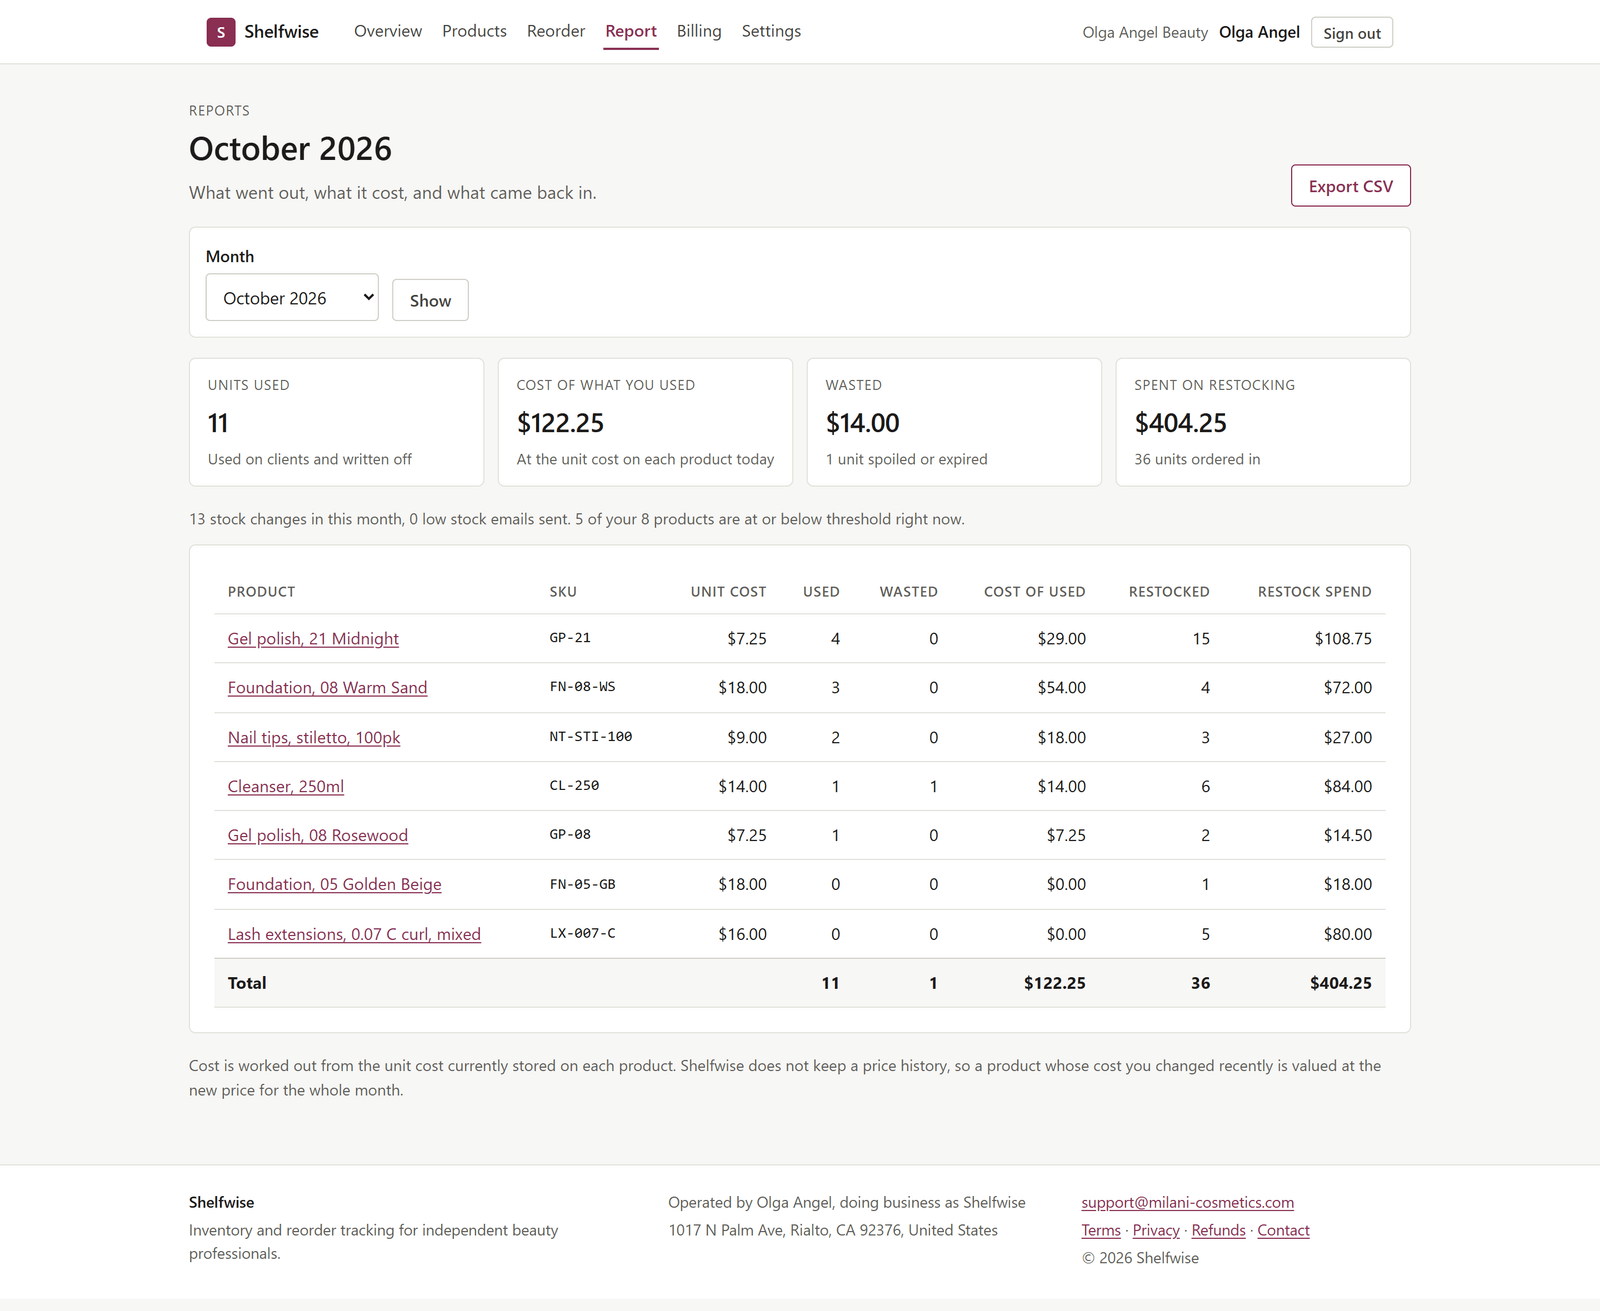Open the Cleanser, 250ml product
The height and width of the screenshot is (1311, 1600).
(x=286, y=786)
